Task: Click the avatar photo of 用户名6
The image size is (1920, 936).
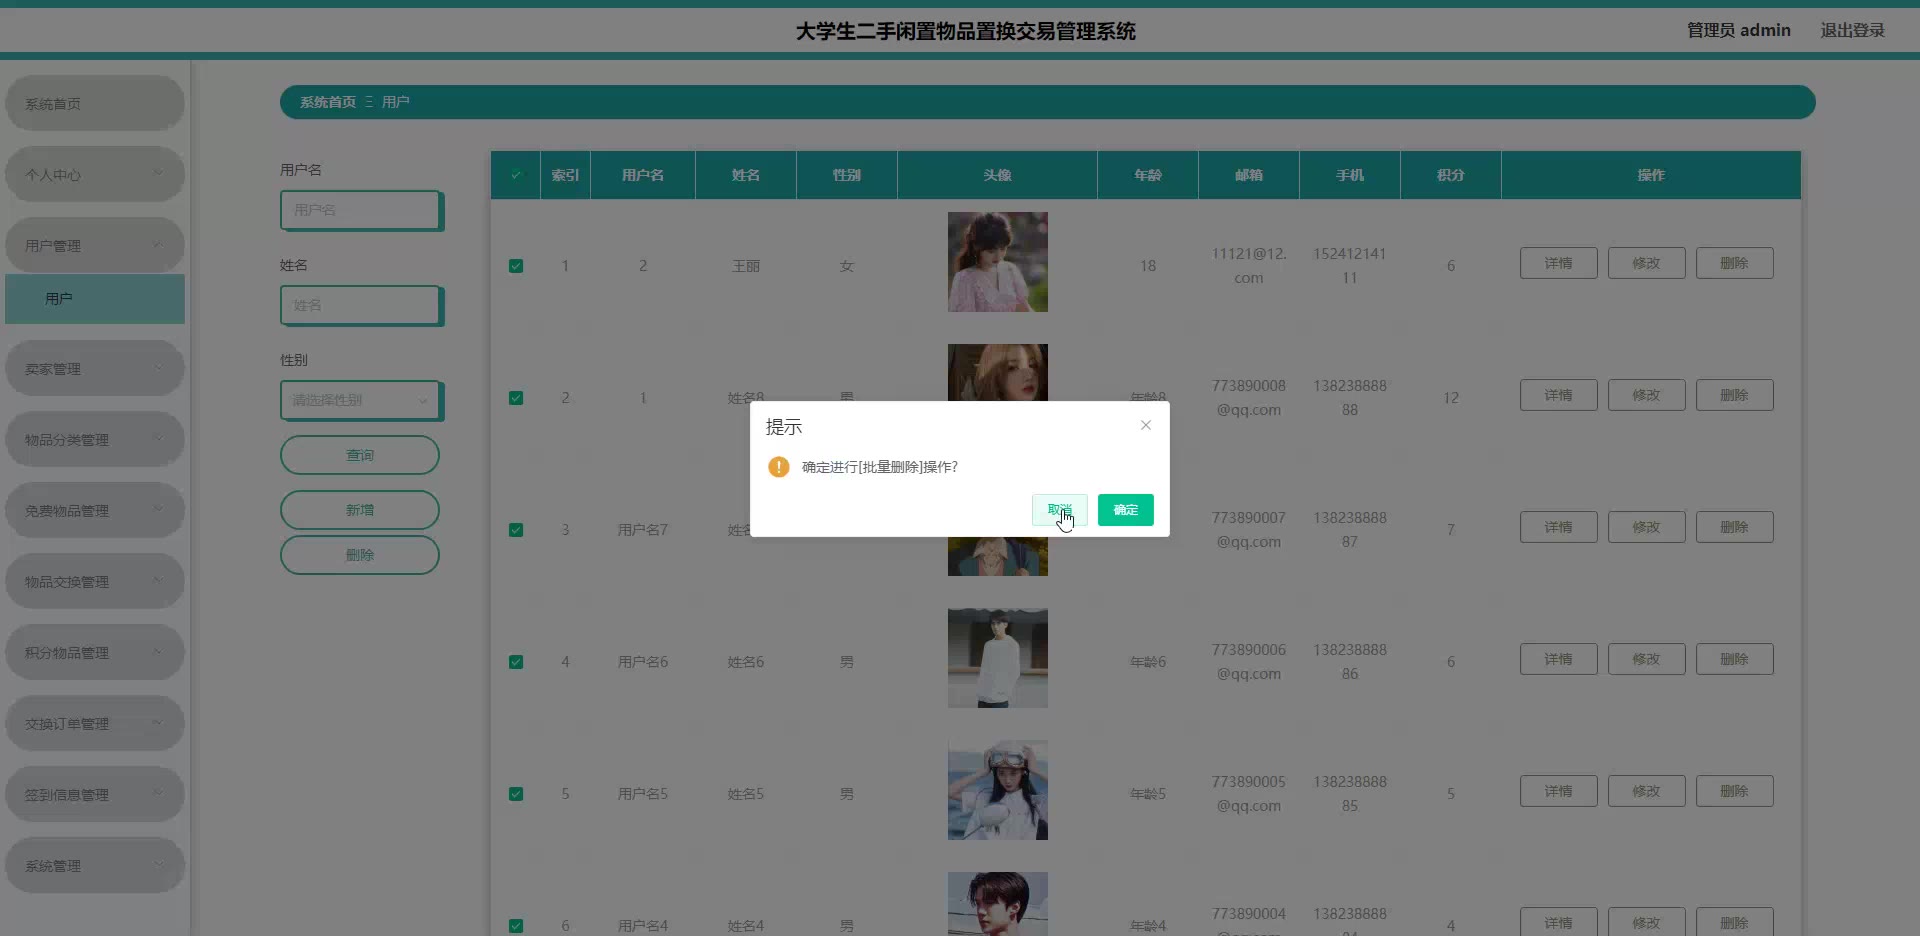Action: [998, 658]
